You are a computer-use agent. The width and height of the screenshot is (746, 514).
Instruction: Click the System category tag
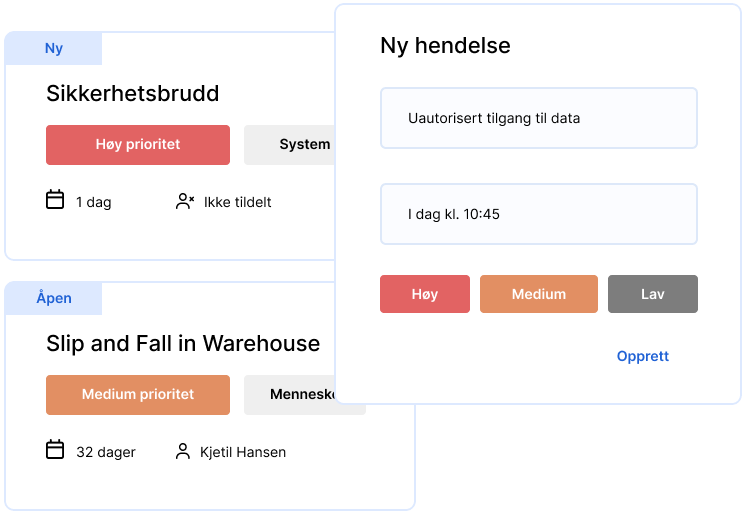coord(290,144)
